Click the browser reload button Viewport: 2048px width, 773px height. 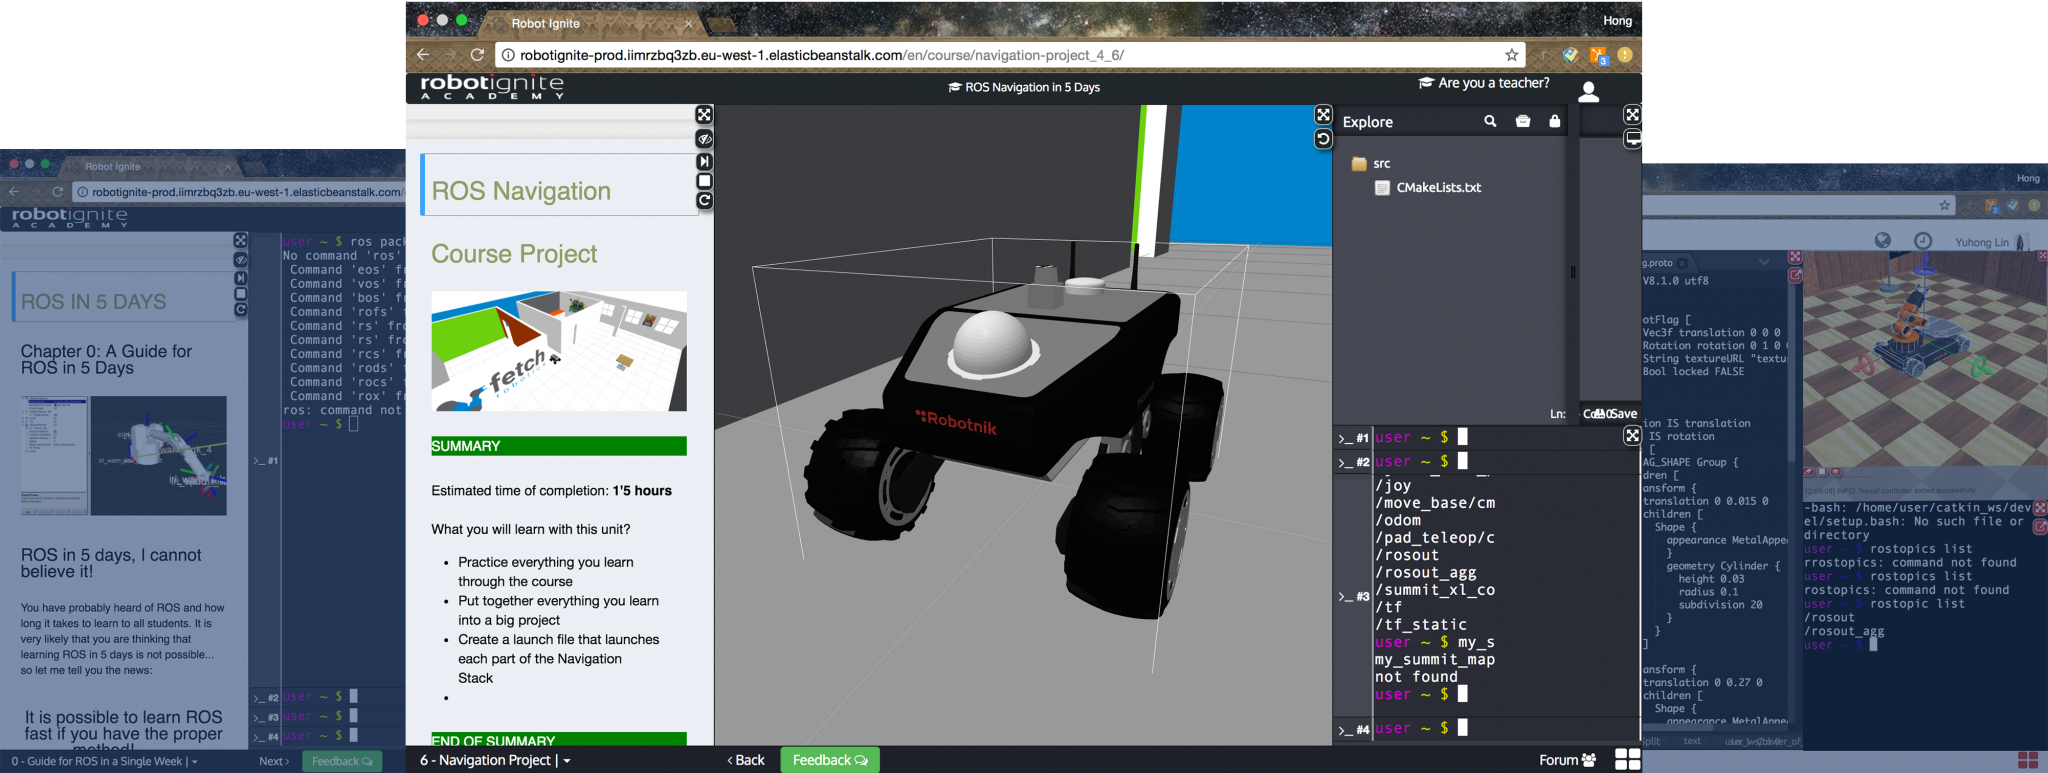click(x=477, y=55)
